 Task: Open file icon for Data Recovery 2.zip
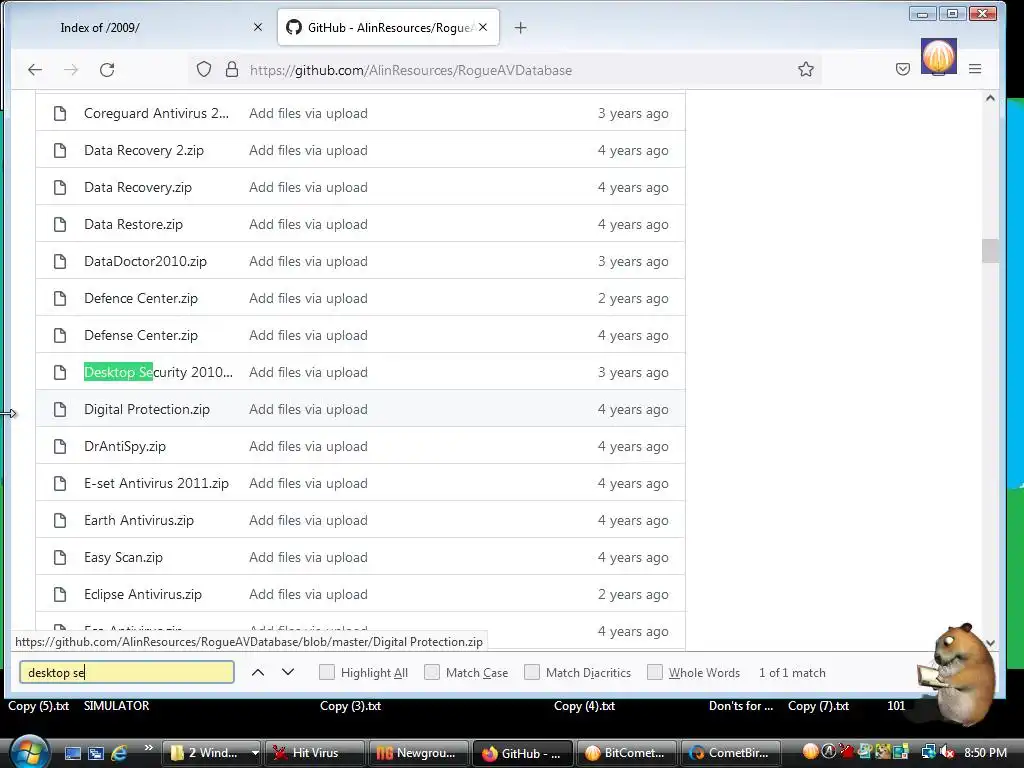(60, 150)
